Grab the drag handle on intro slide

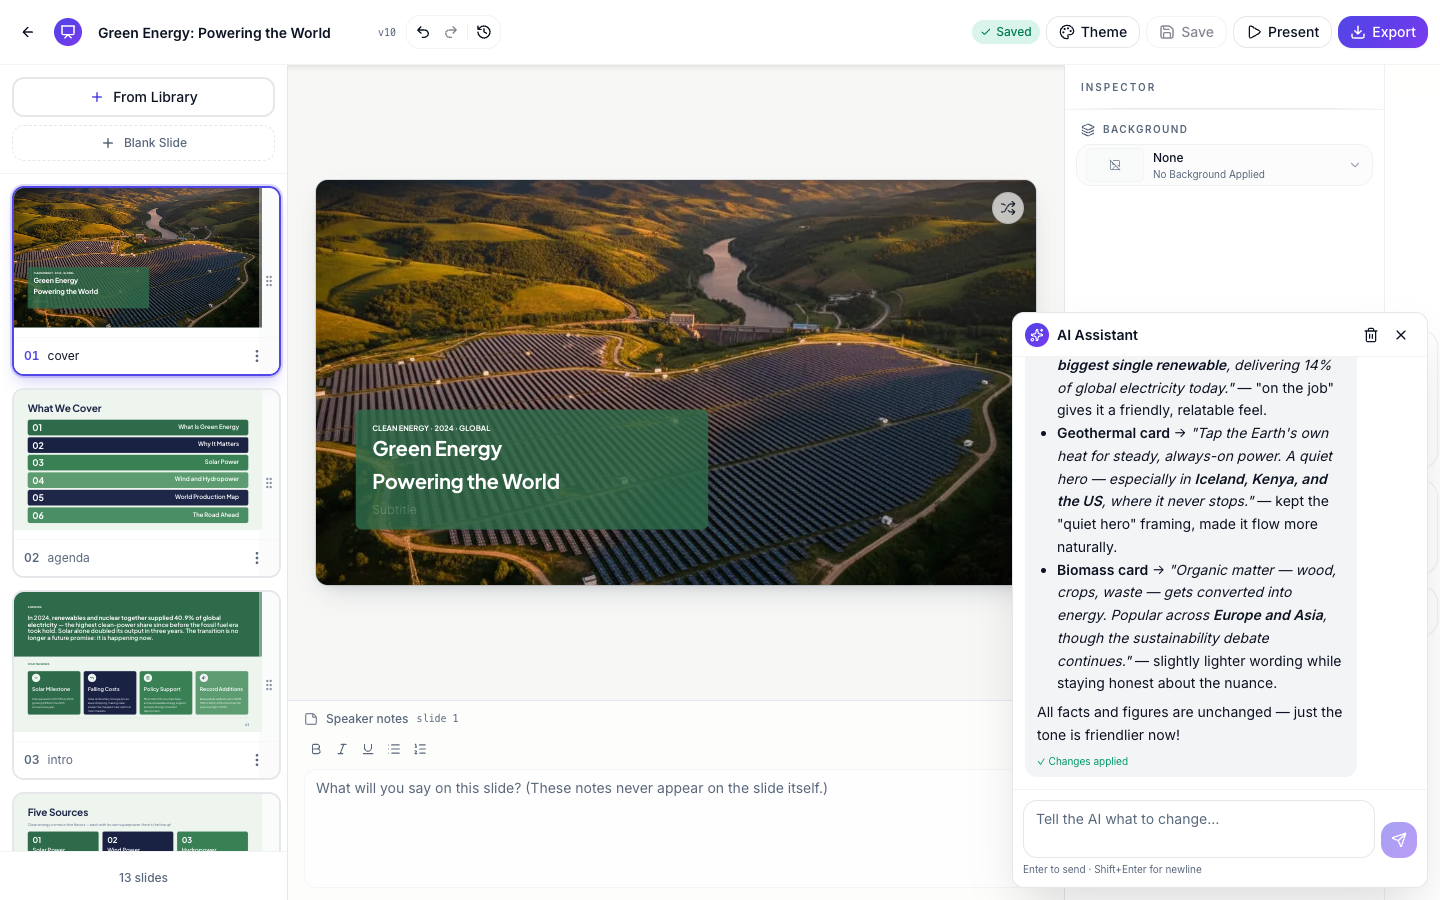coord(269,685)
